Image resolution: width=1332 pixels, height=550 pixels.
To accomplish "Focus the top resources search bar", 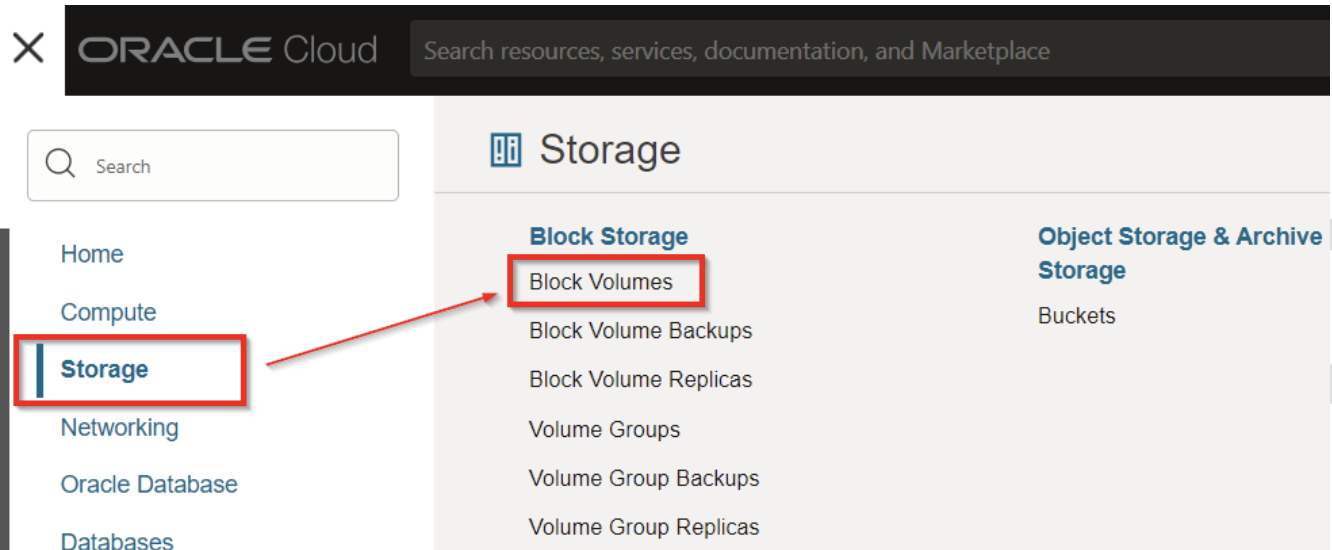I will (860, 50).
